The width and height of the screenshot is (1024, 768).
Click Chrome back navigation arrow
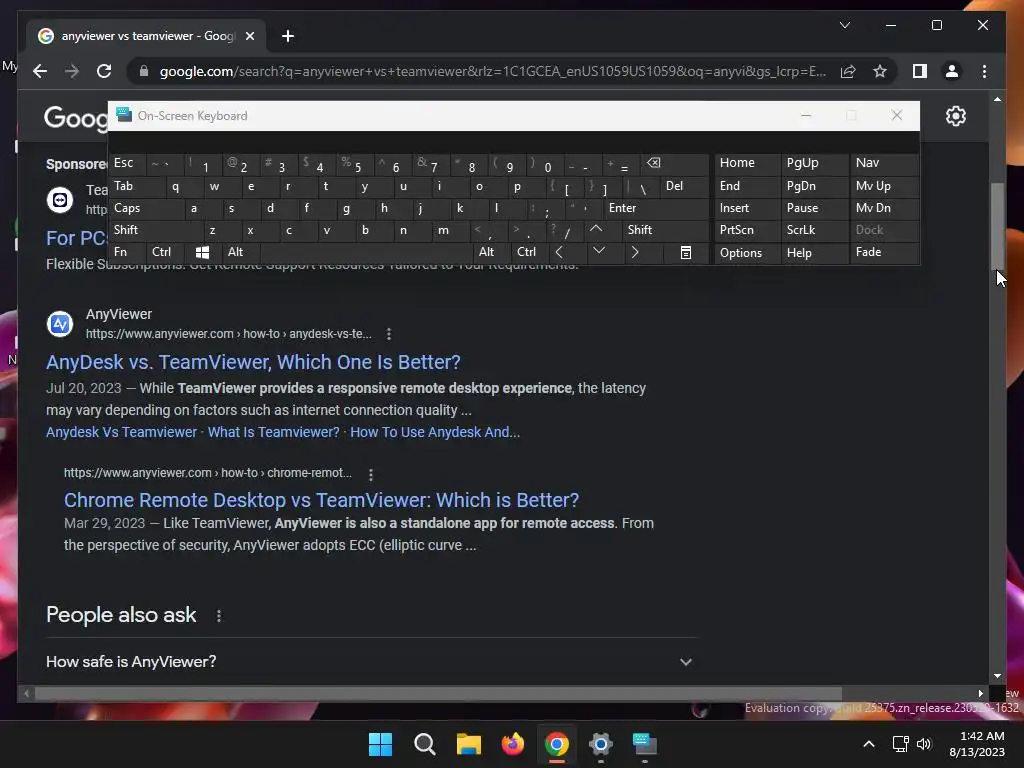click(x=40, y=71)
